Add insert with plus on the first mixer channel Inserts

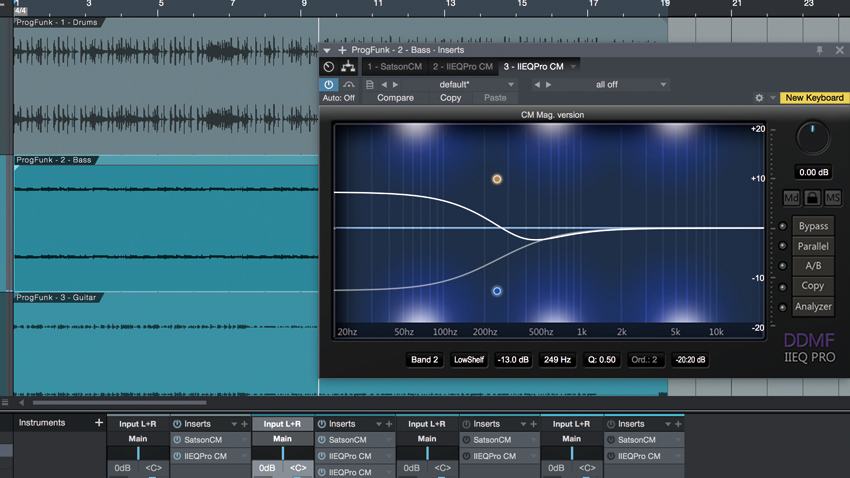[x=244, y=424]
